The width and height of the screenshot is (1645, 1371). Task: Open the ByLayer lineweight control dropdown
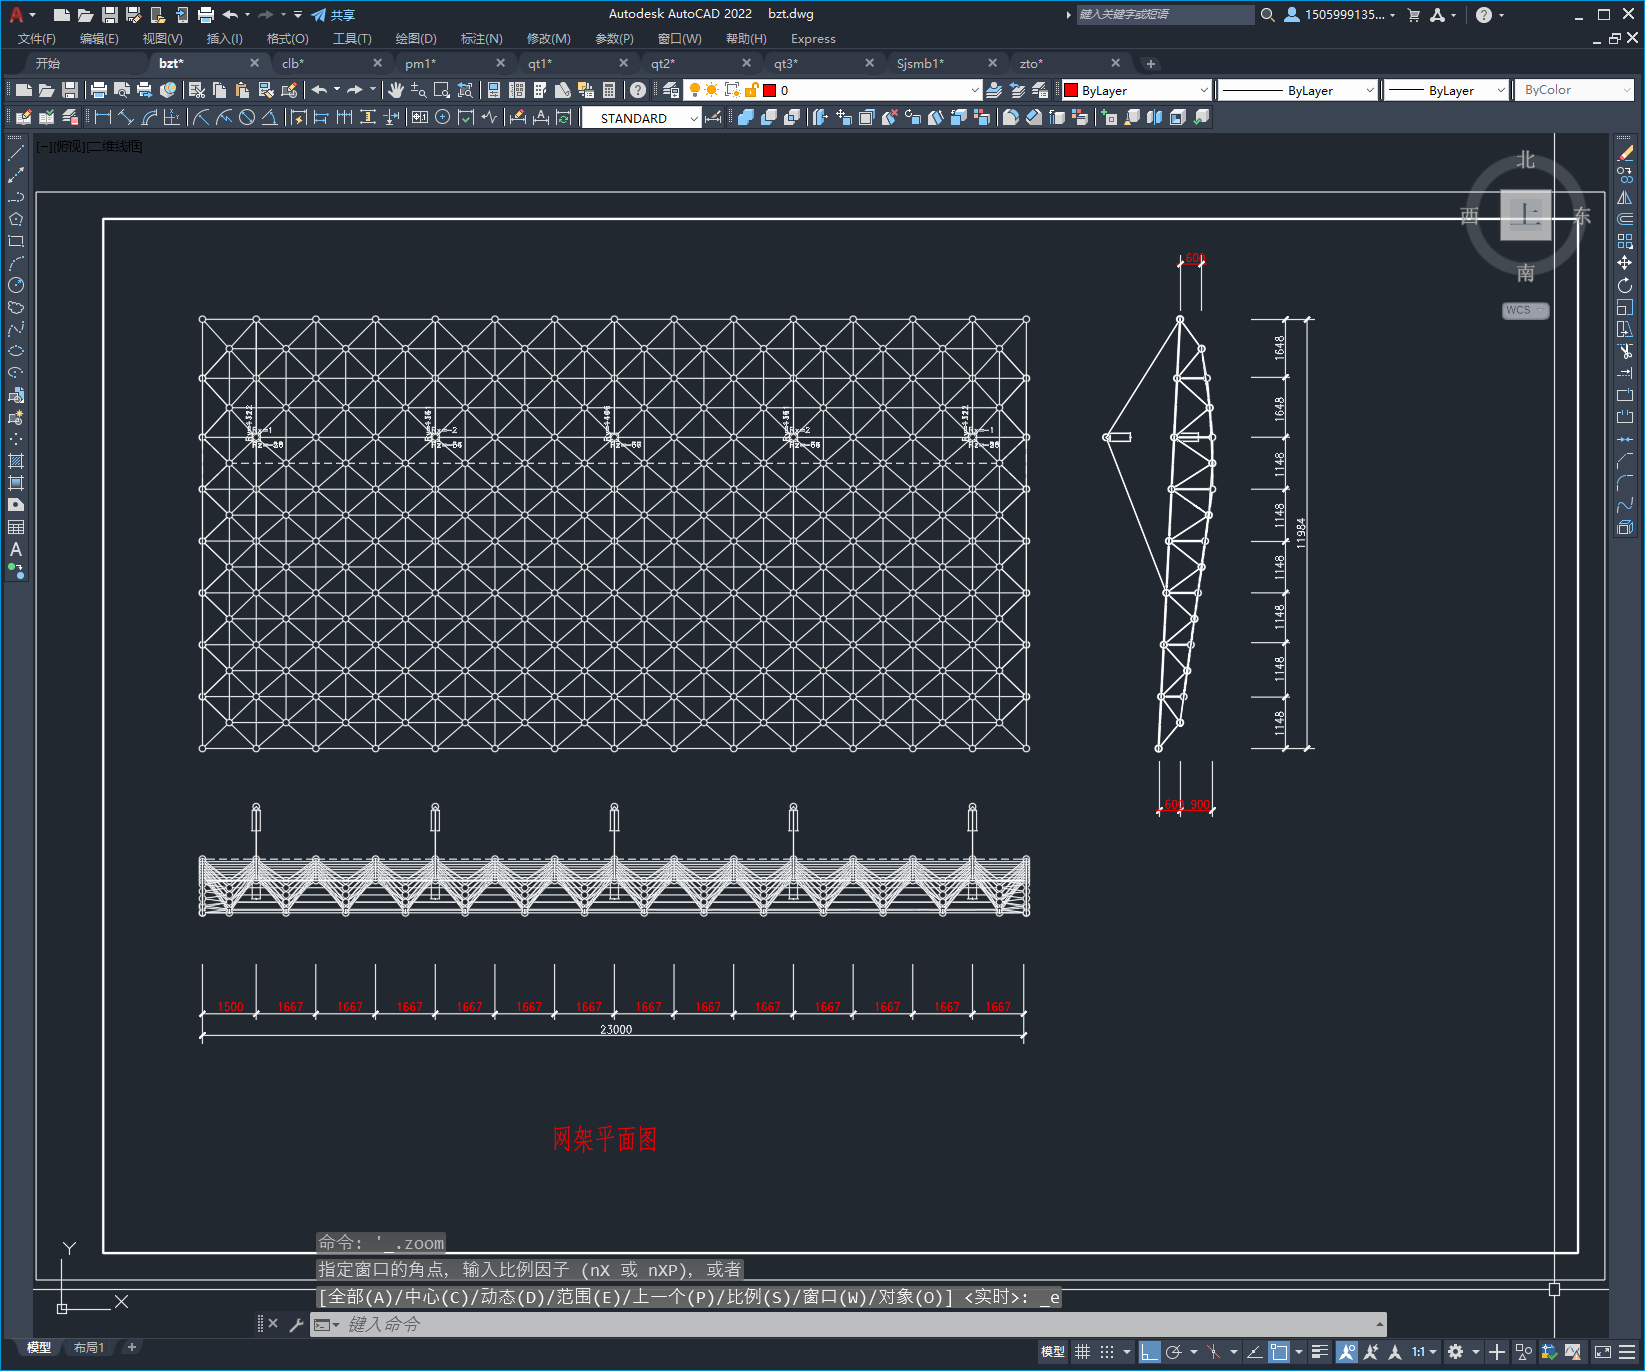point(1447,90)
